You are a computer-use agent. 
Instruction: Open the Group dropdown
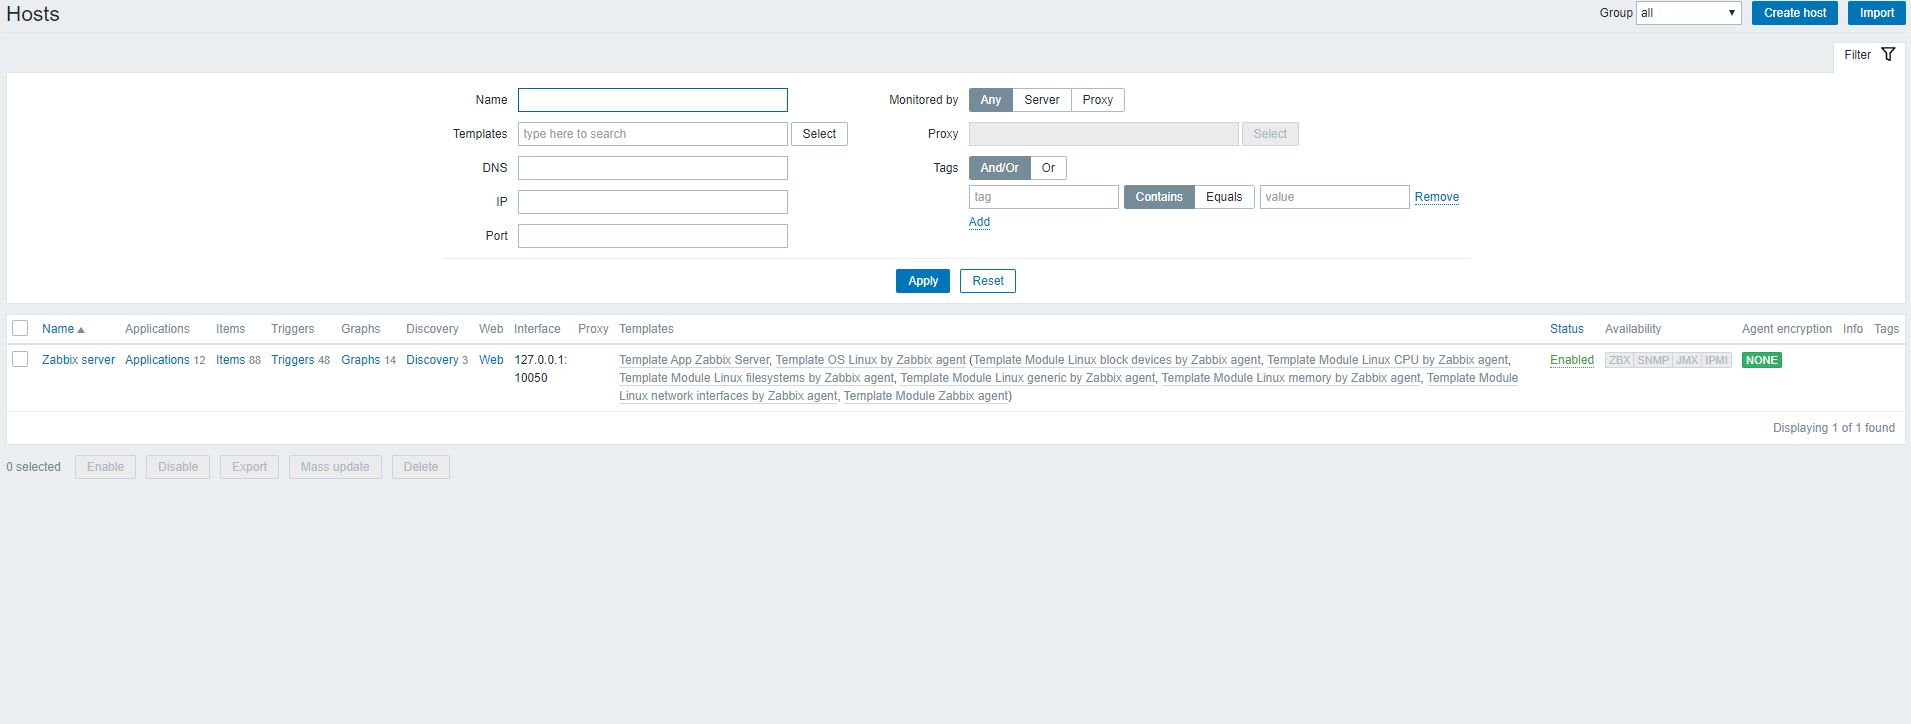(x=1688, y=13)
